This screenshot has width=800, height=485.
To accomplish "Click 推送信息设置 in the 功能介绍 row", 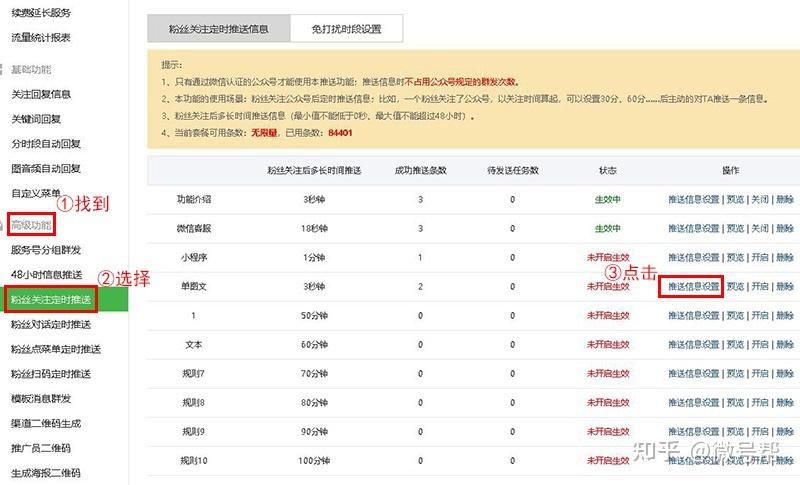I will (694, 199).
